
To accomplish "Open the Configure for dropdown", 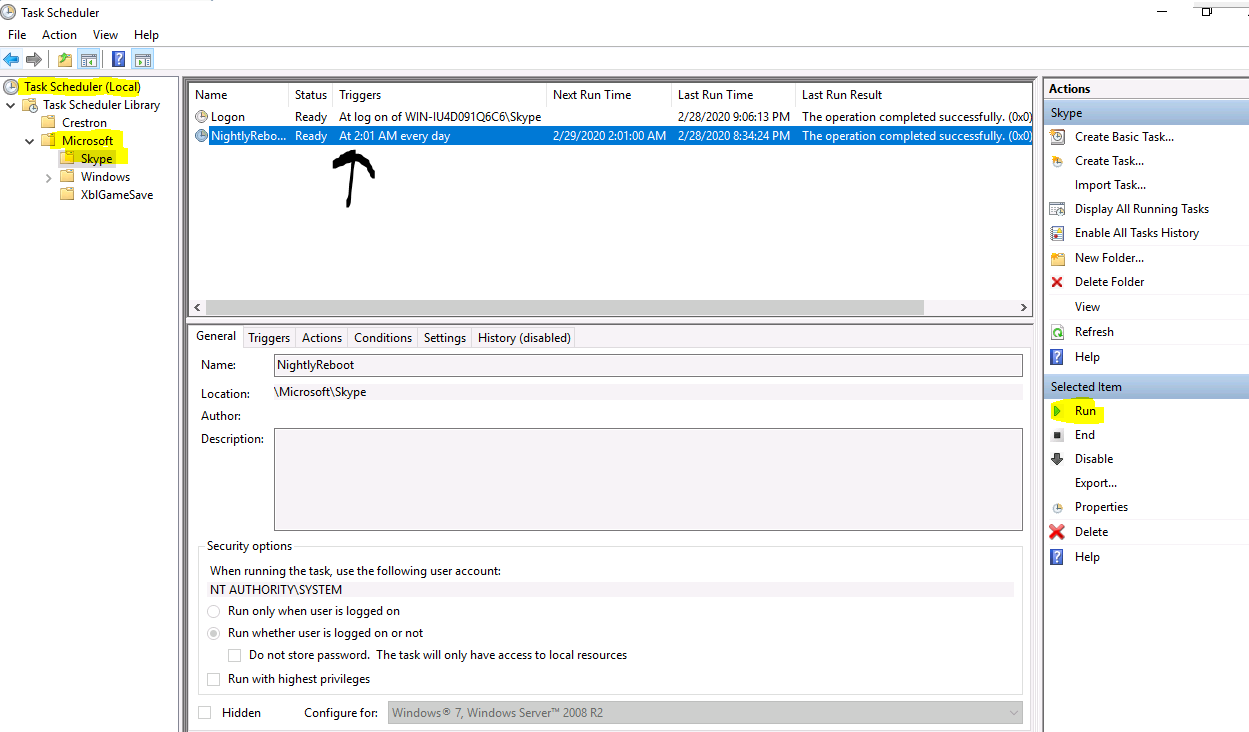I will coord(1014,713).
